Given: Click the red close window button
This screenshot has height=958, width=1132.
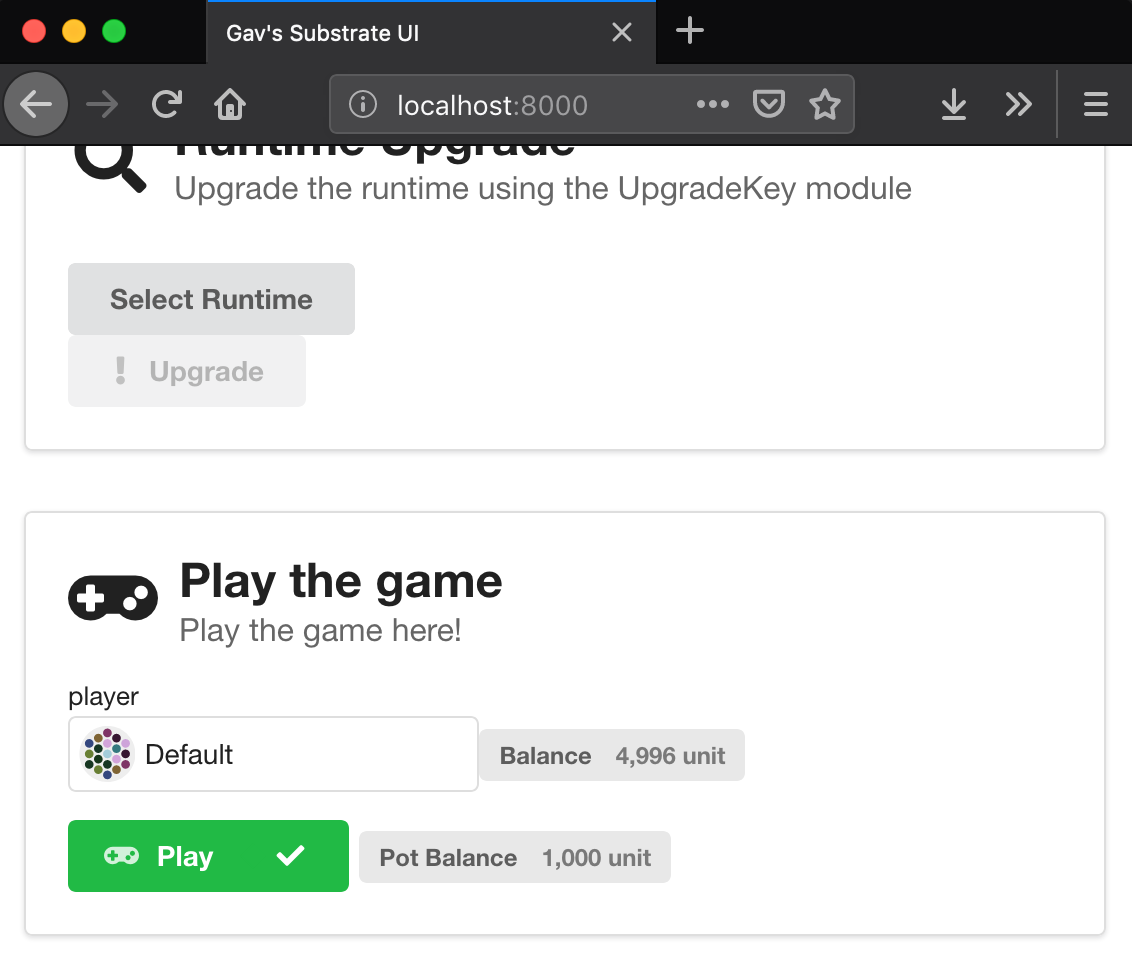Looking at the screenshot, I should [34, 32].
